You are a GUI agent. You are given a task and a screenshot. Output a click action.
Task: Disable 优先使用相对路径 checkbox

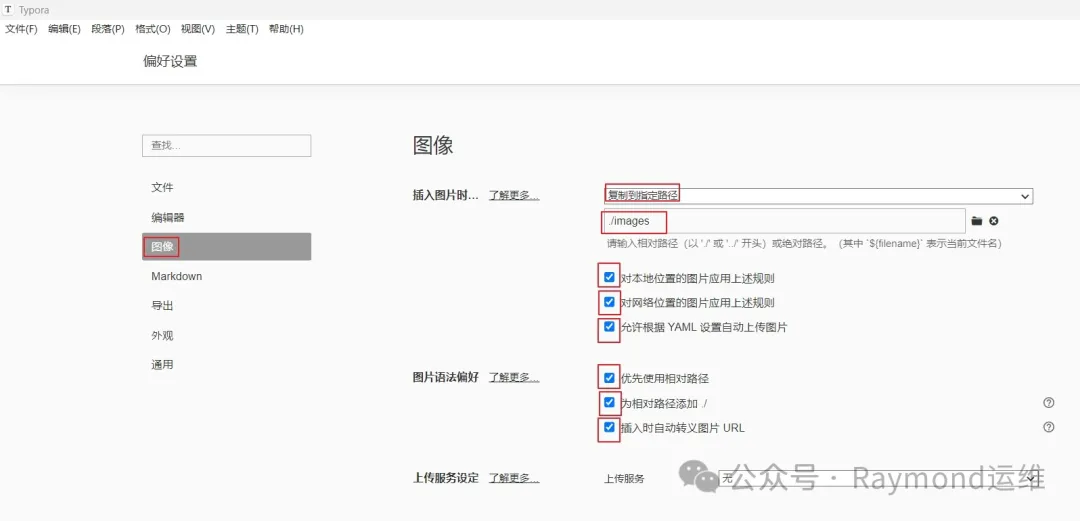pos(609,378)
